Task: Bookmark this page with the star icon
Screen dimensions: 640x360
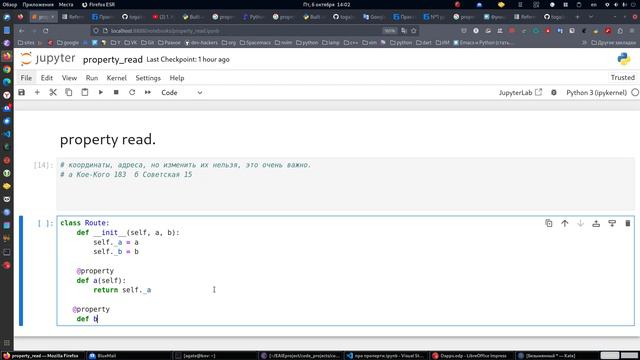Action: click(x=413, y=31)
